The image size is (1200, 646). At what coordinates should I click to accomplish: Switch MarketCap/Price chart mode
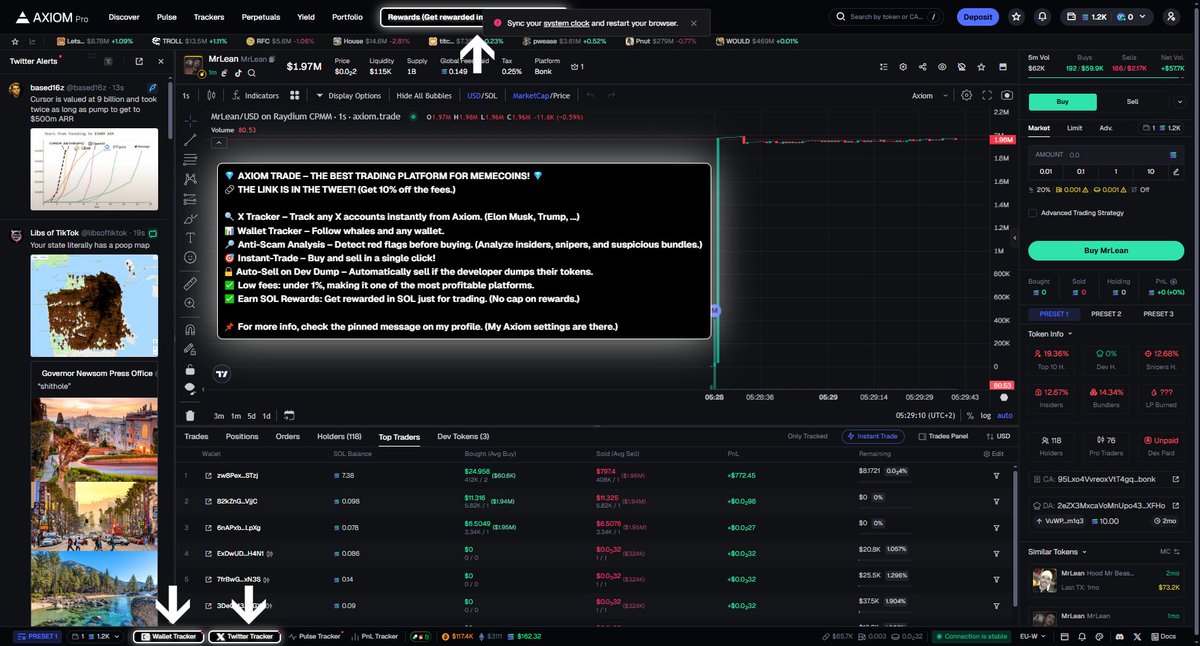click(x=541, y=96)
